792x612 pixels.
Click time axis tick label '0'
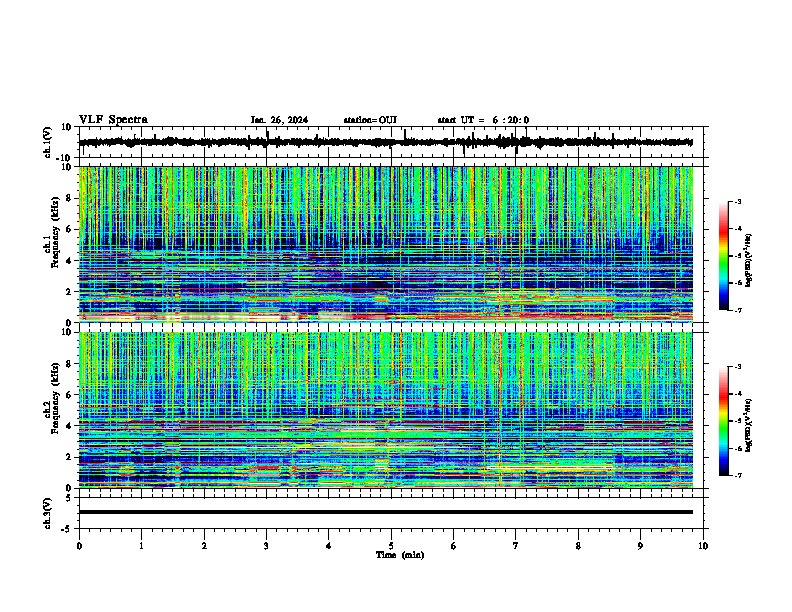79,546
